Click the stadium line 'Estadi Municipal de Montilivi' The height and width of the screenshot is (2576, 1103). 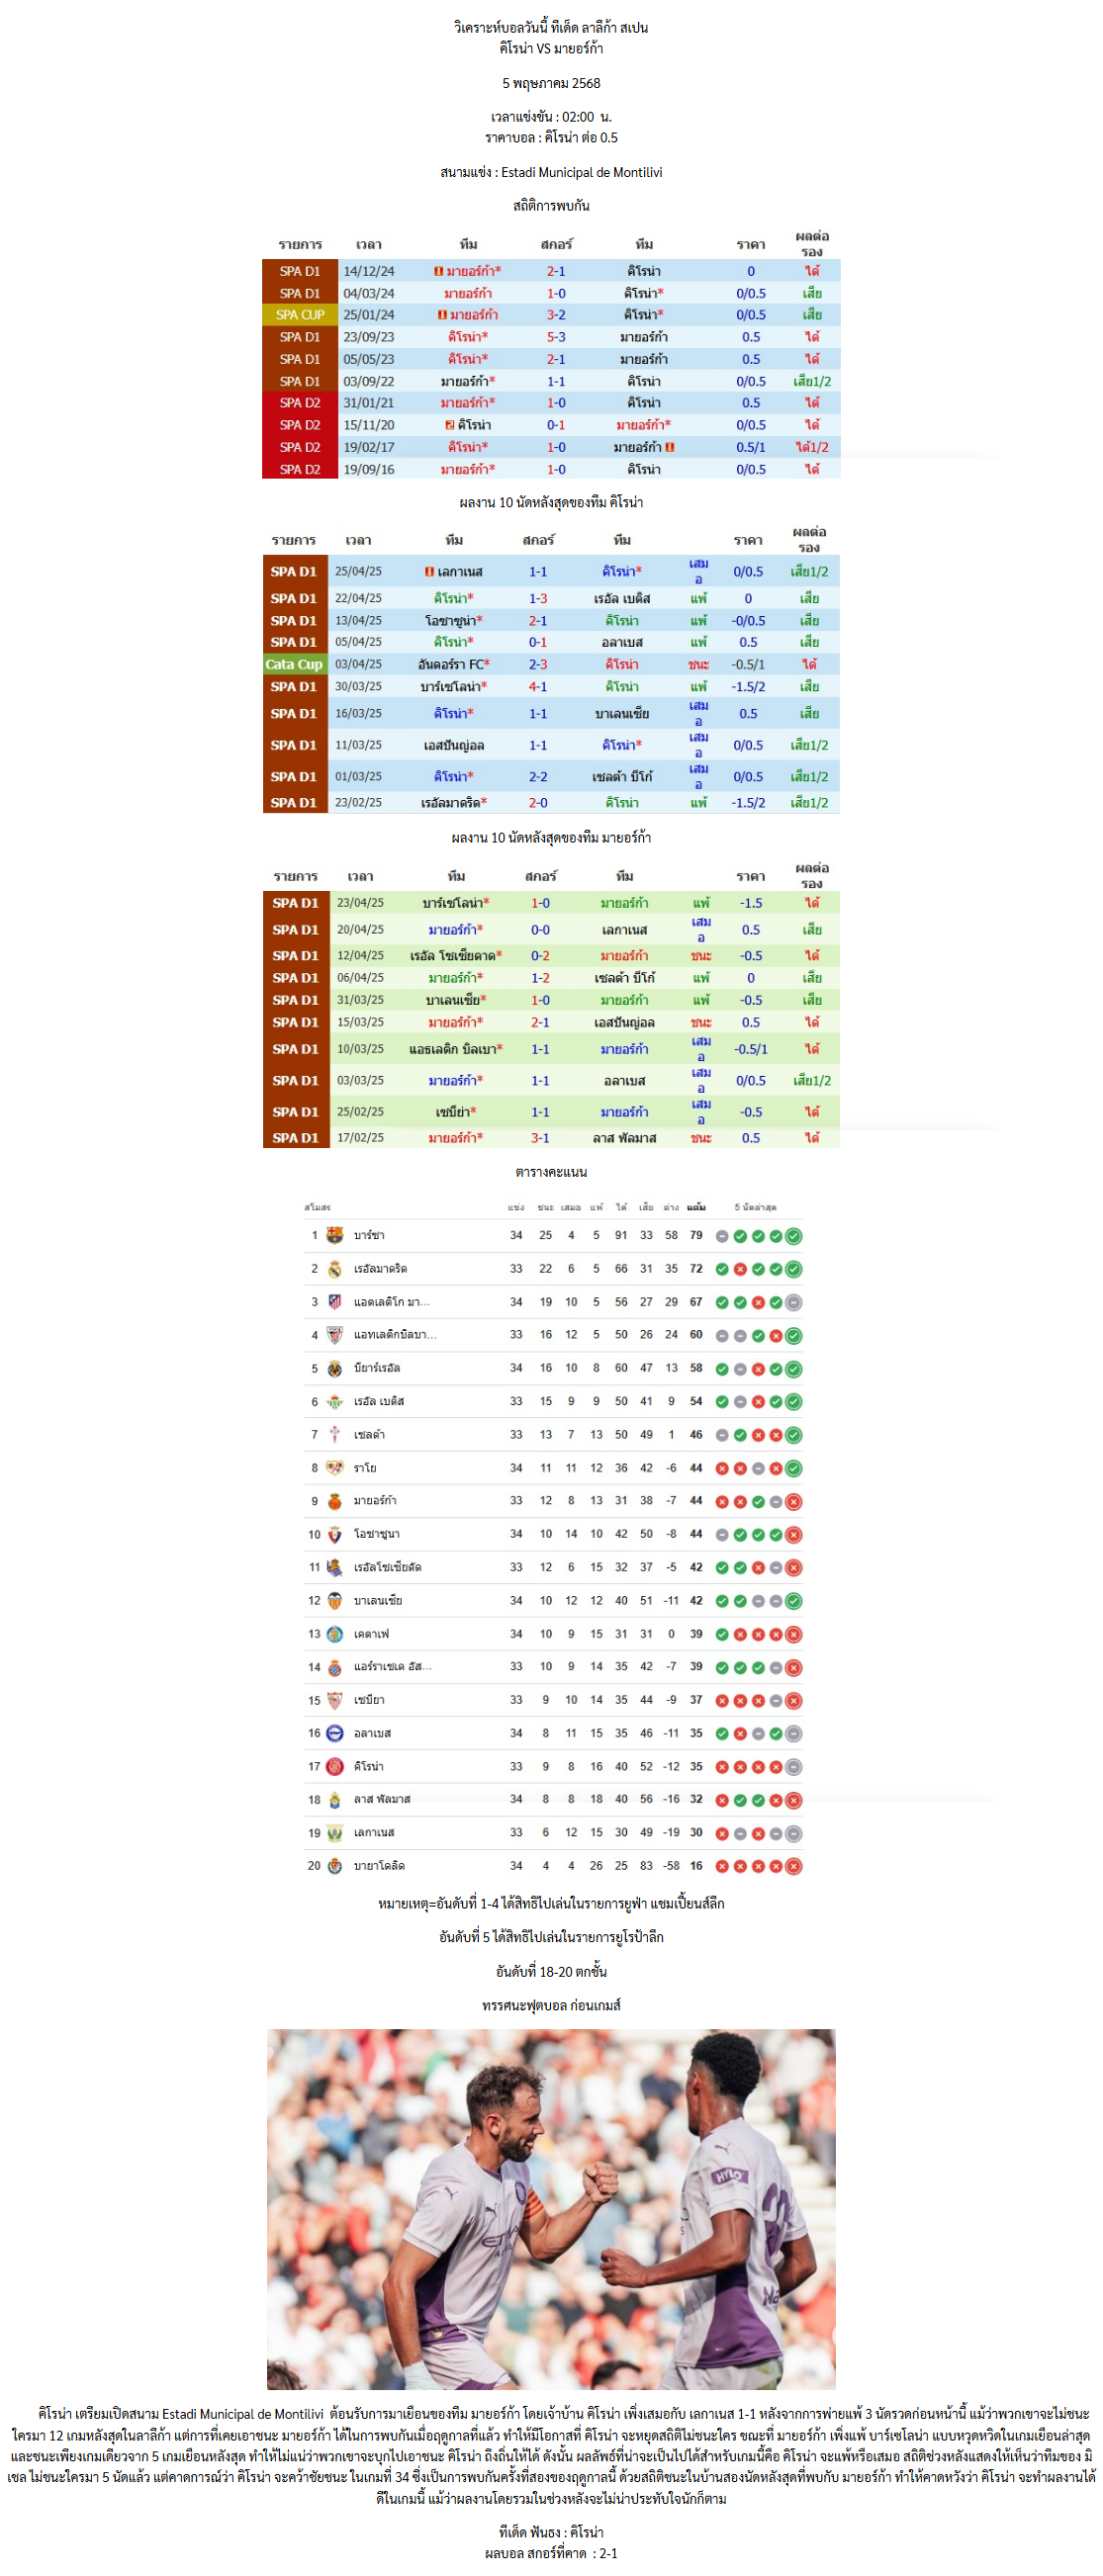551,172
